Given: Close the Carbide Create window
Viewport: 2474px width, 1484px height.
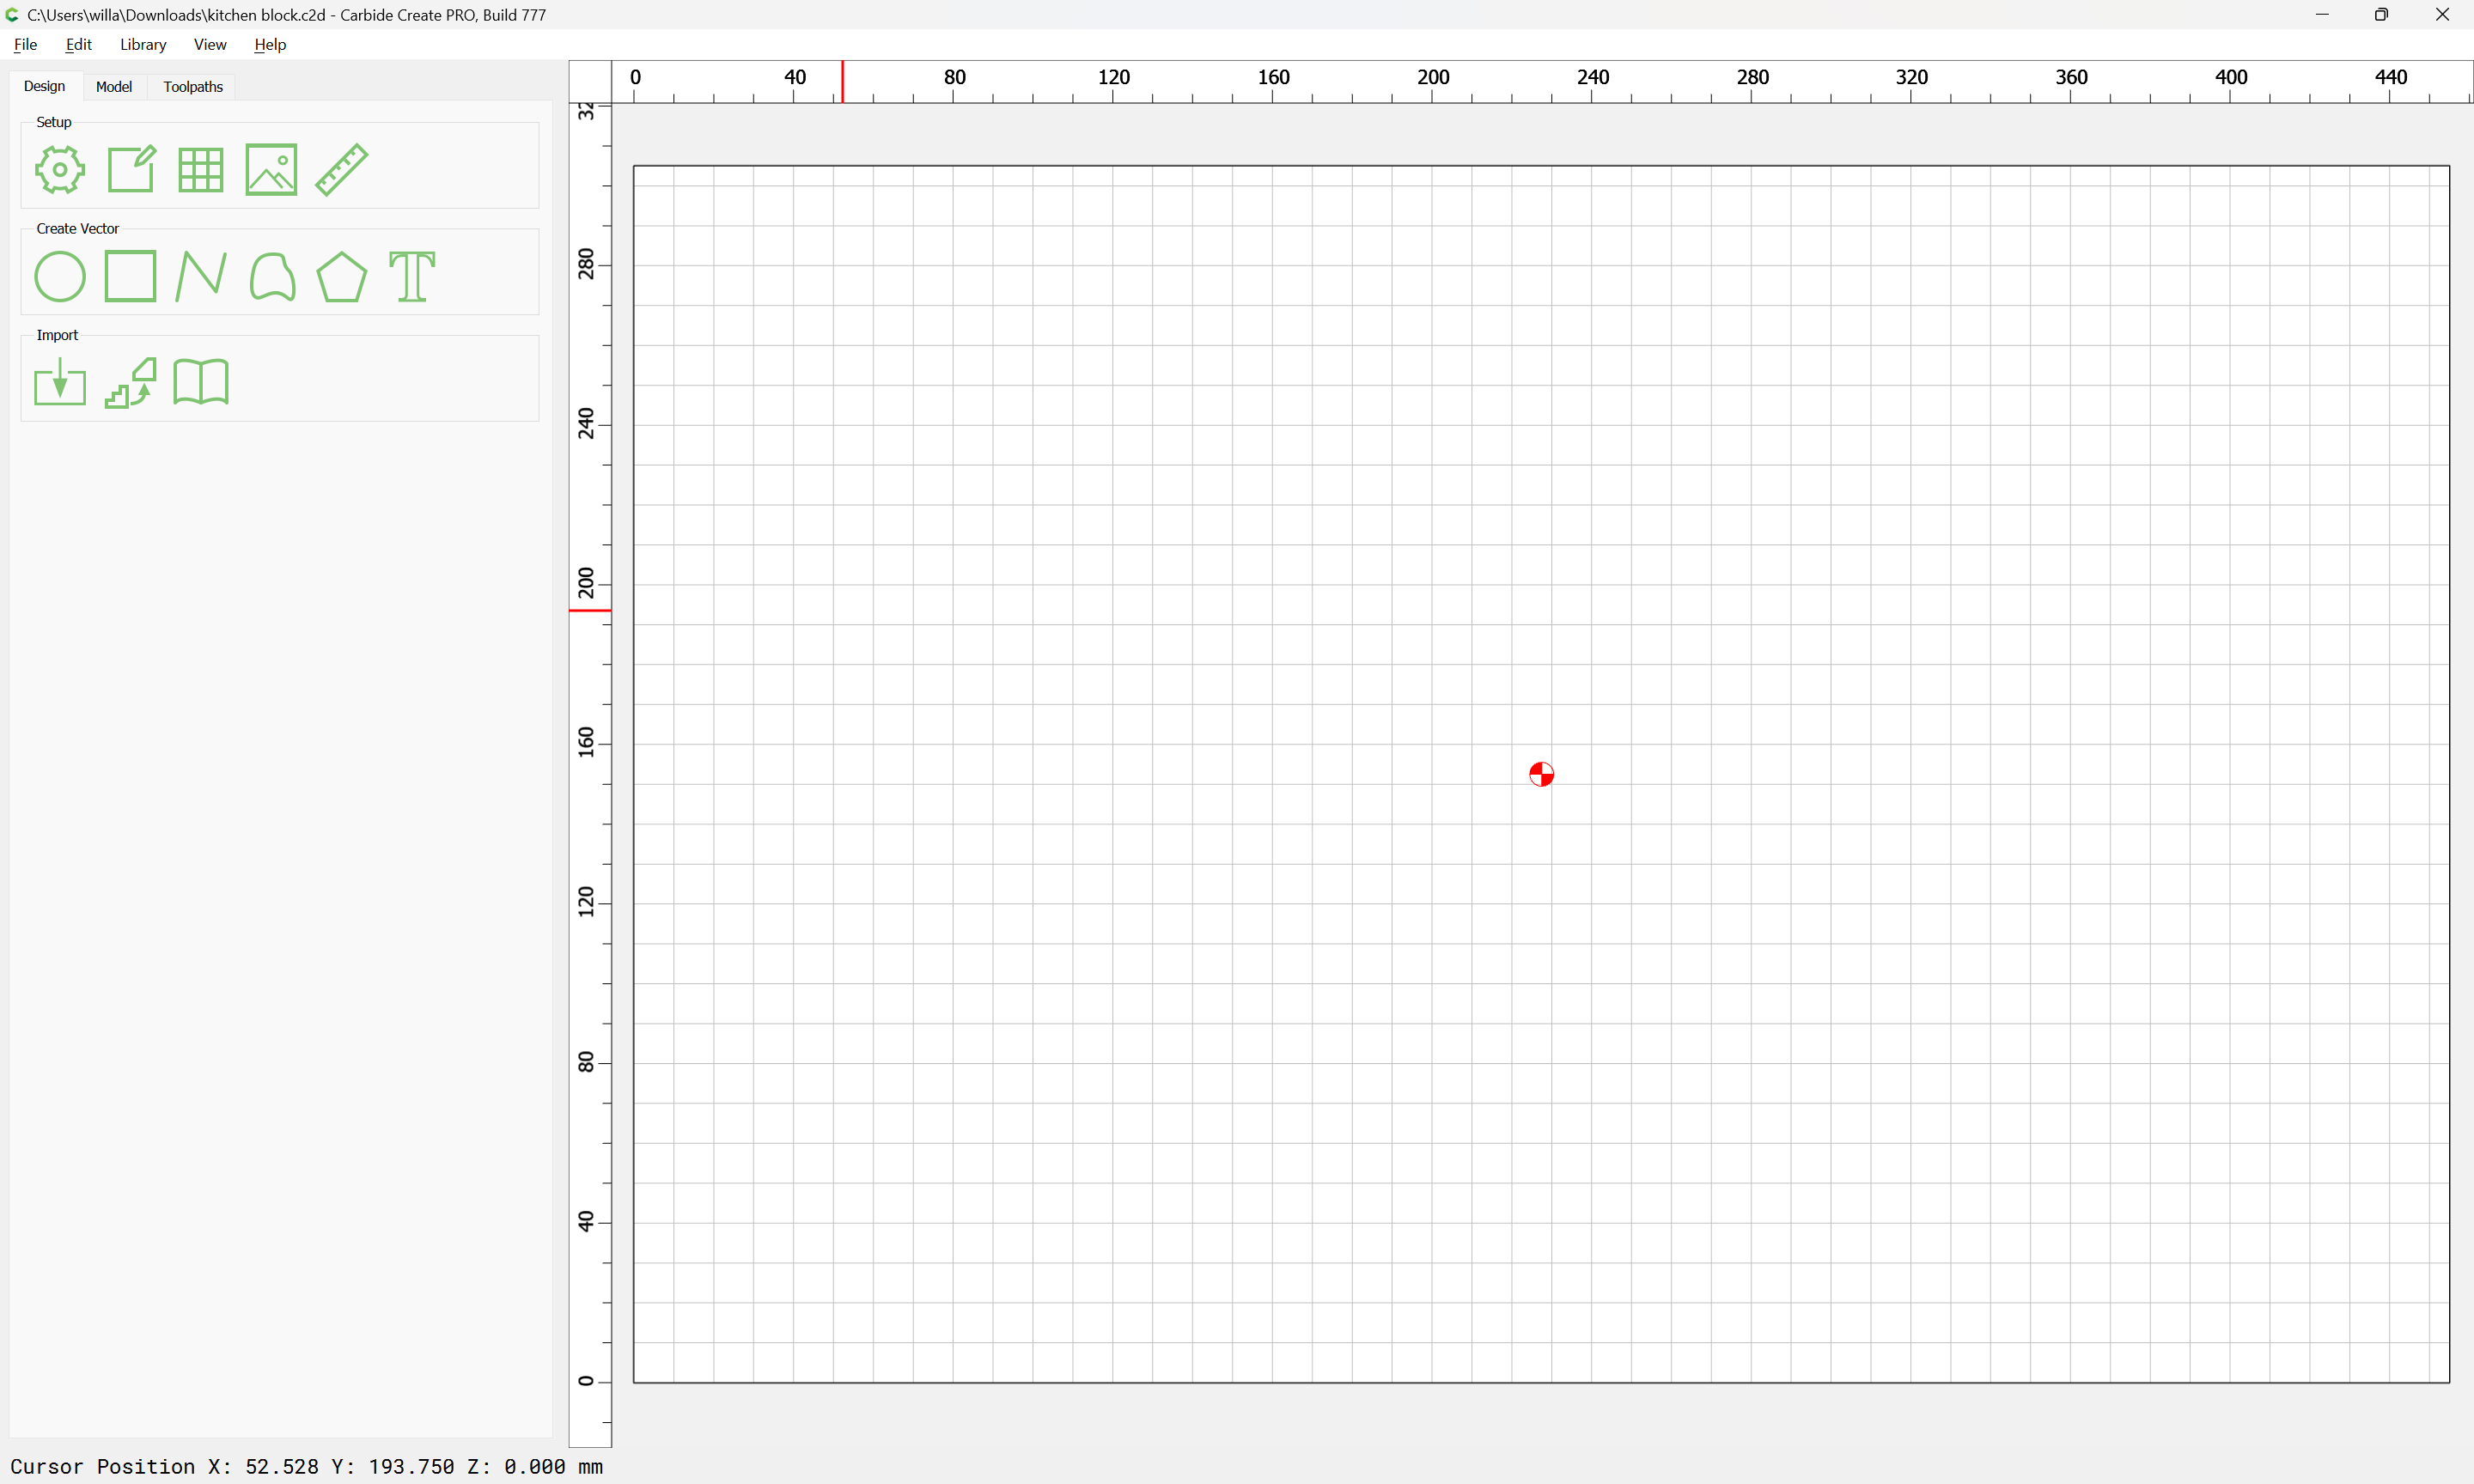Looking at the screenshot, I should (x=2442, y=15).
